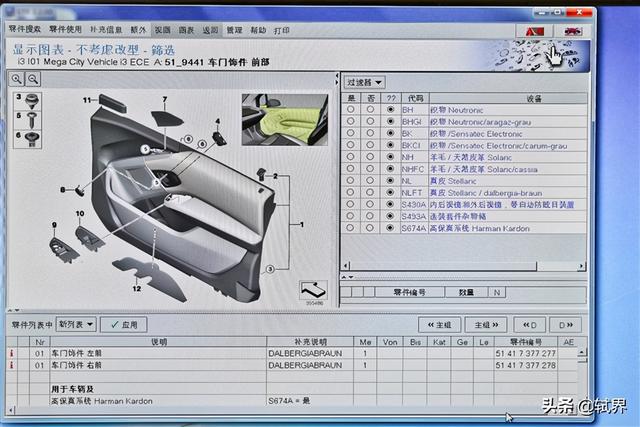Click callout number 12 insulation pad

point(136,289)
